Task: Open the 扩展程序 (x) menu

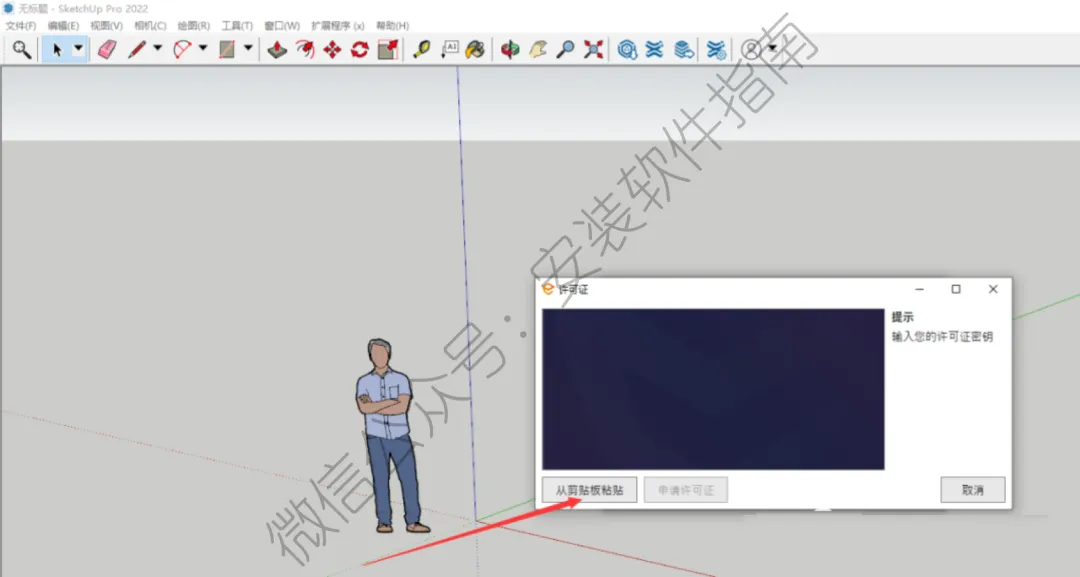Action: click(x=338, y=25)
